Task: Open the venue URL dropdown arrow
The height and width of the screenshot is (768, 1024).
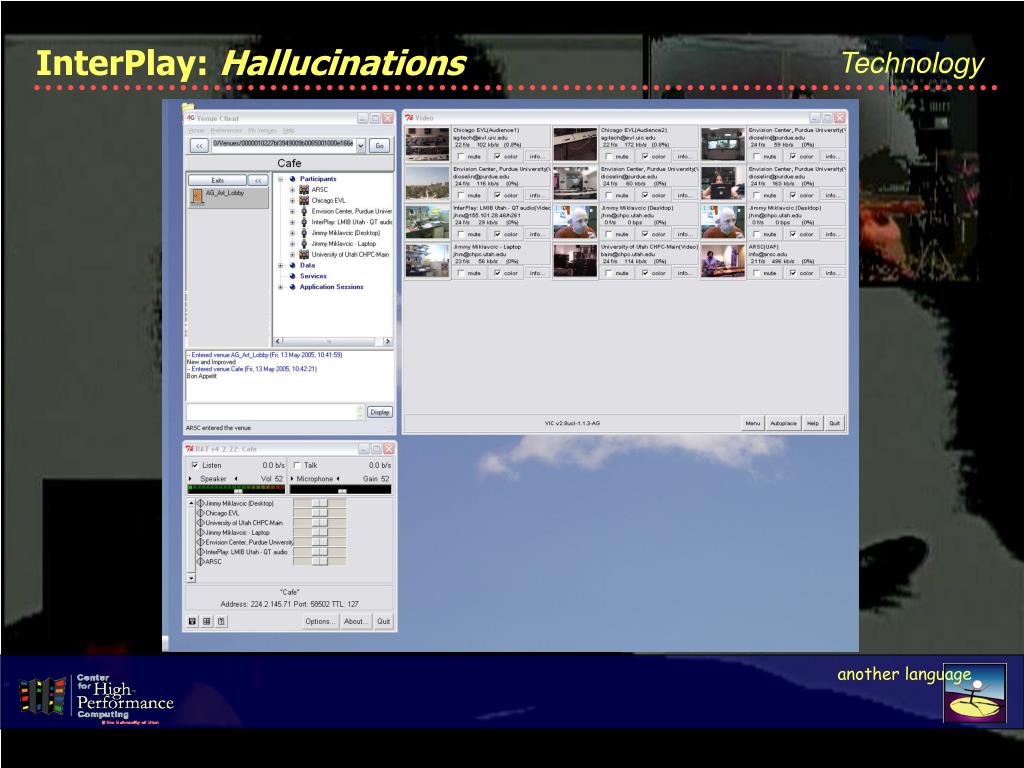Action: pos(360,146)
